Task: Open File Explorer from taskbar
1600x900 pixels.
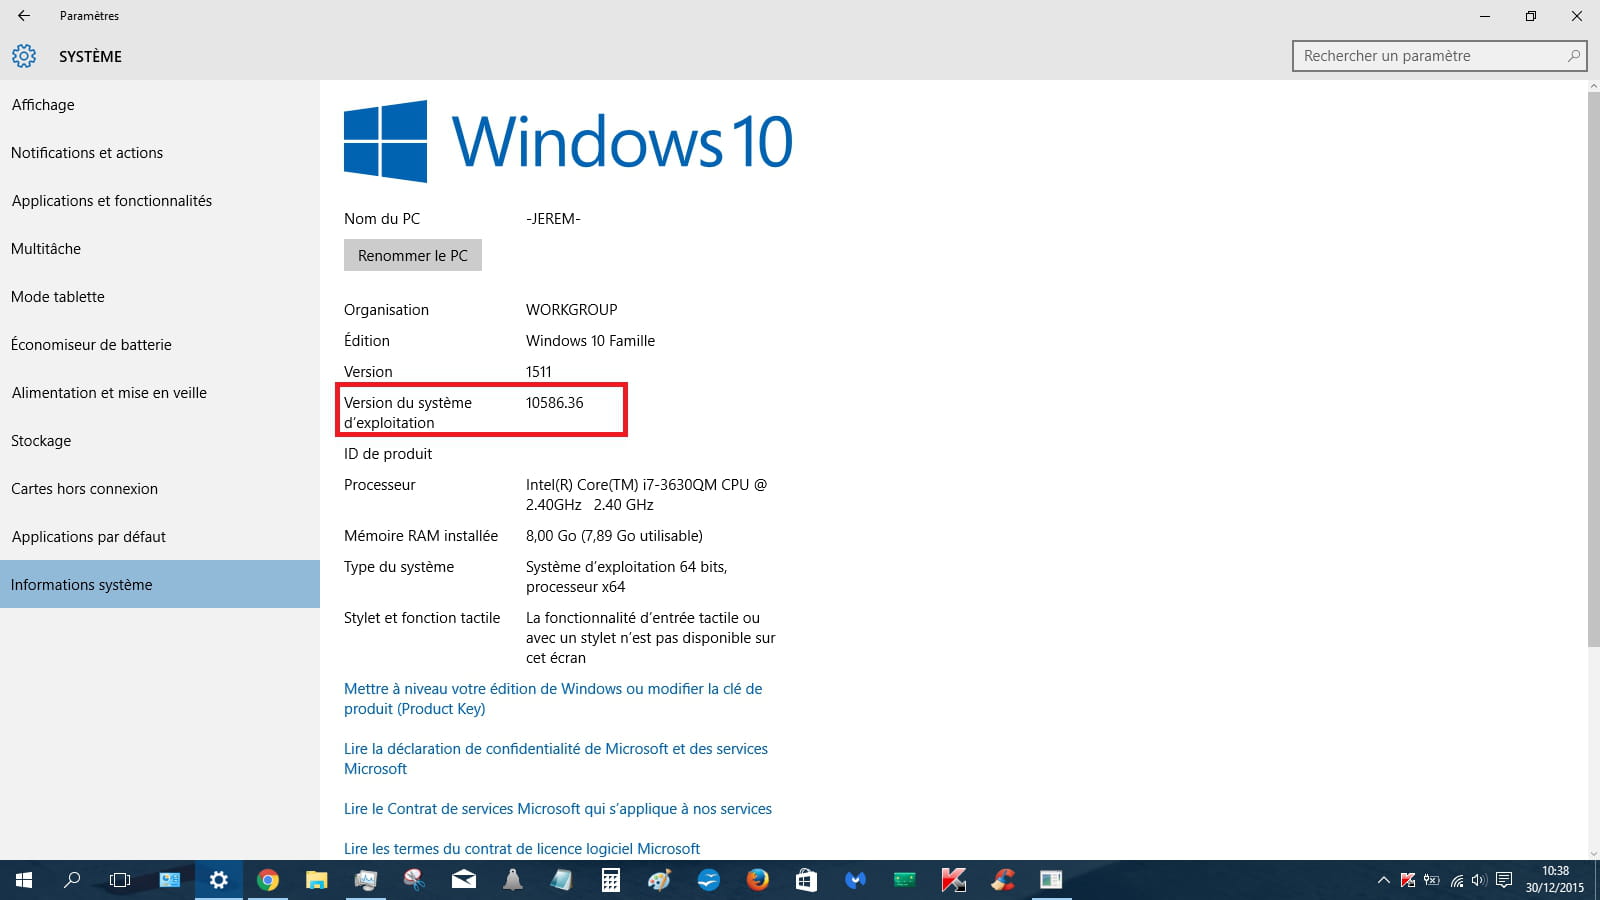Action: click(x=316, y=880)
